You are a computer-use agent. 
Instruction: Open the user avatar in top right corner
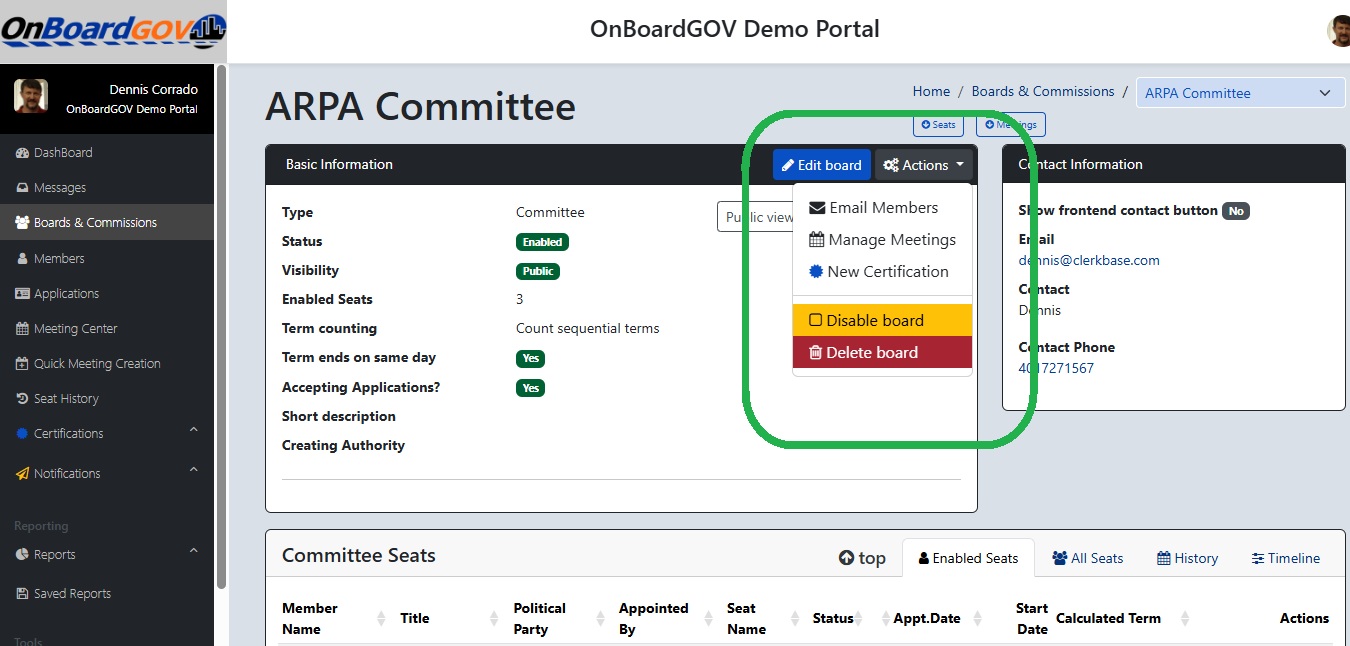1338,31
